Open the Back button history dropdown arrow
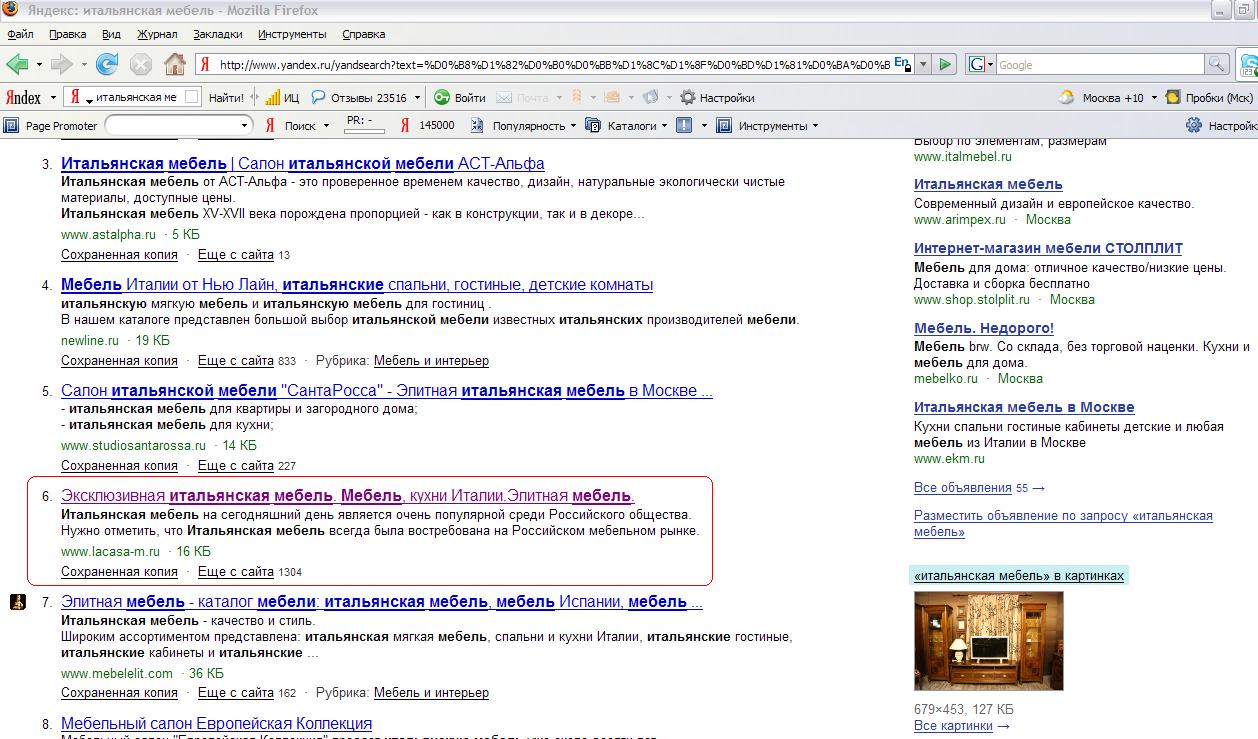1258x739 pixels. coord(39,65)
